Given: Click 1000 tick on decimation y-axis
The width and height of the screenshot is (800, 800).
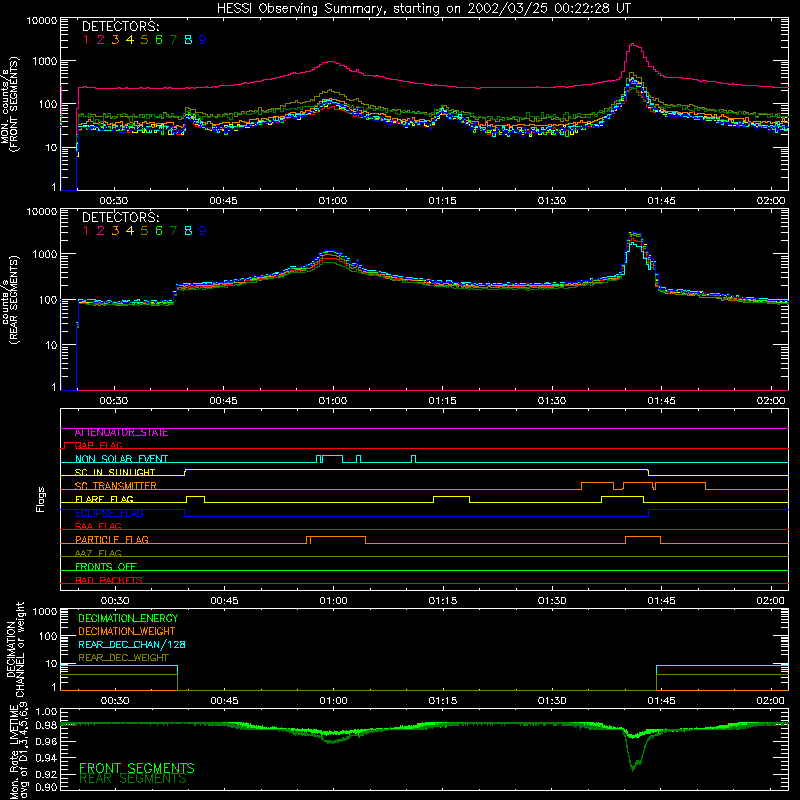Looking at the screenshot, I should coord(45,611).
